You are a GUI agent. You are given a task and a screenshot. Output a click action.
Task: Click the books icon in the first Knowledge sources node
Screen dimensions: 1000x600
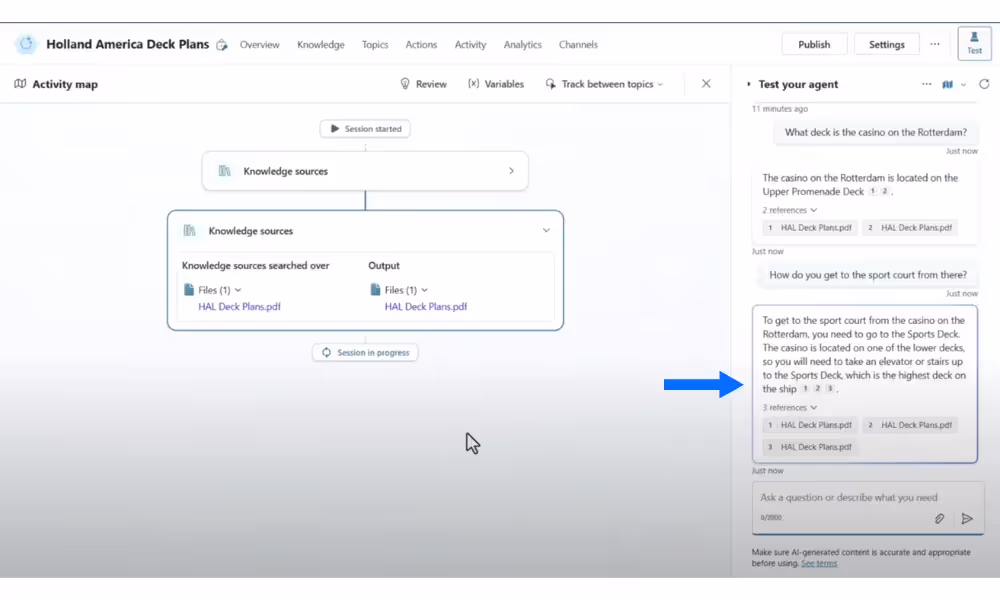pyautogui.click(x=224, y=171)
